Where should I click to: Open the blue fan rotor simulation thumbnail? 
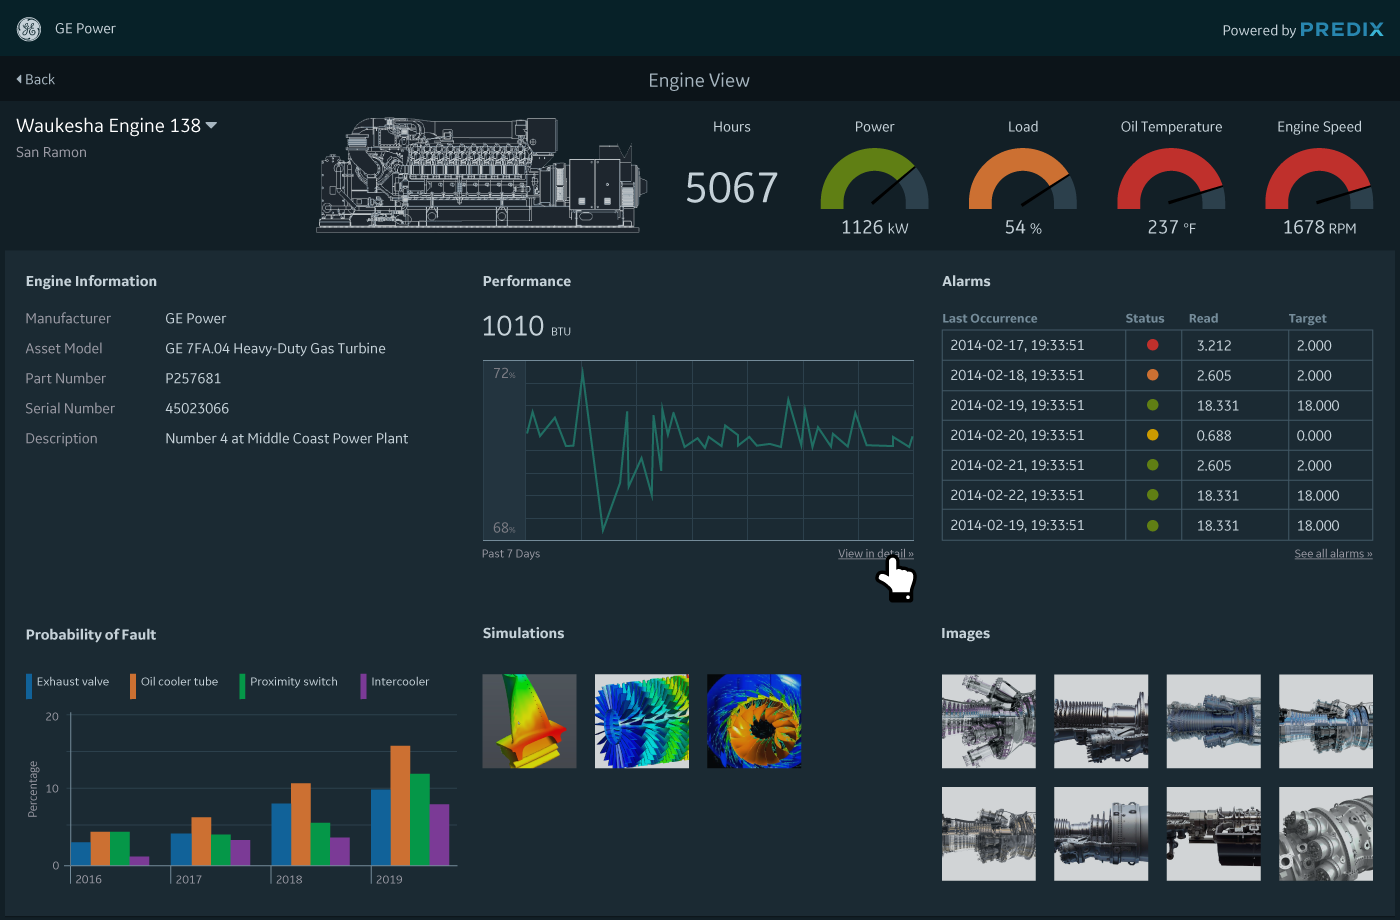(642, 721)
